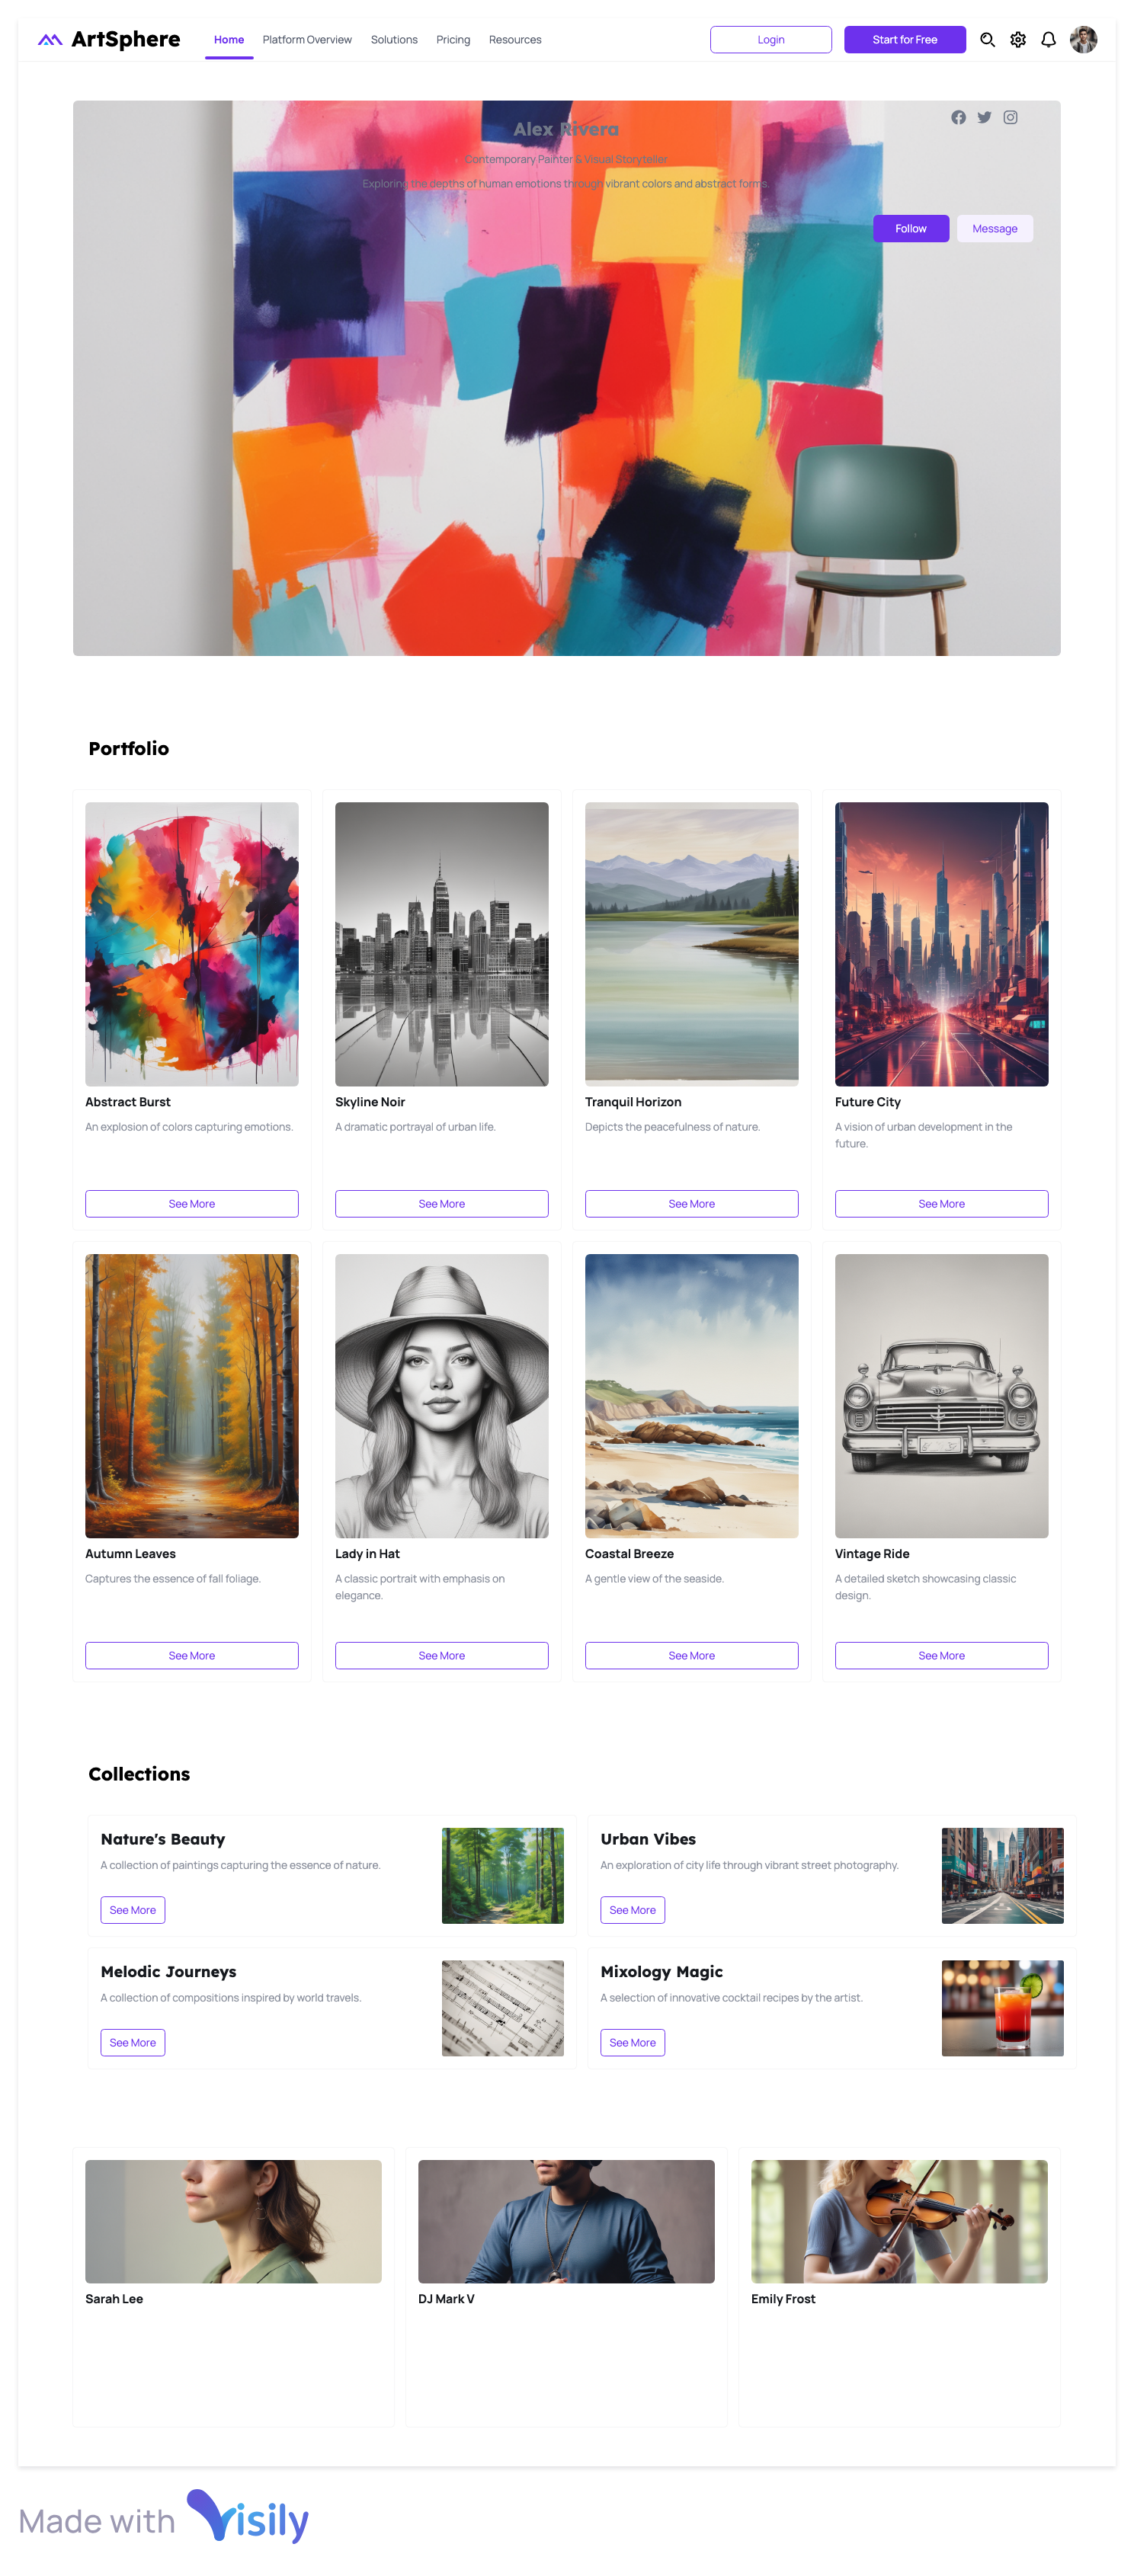This screenshot has height=2576, width=1134.
Task: Click the Login button
Action: point(770,40)
